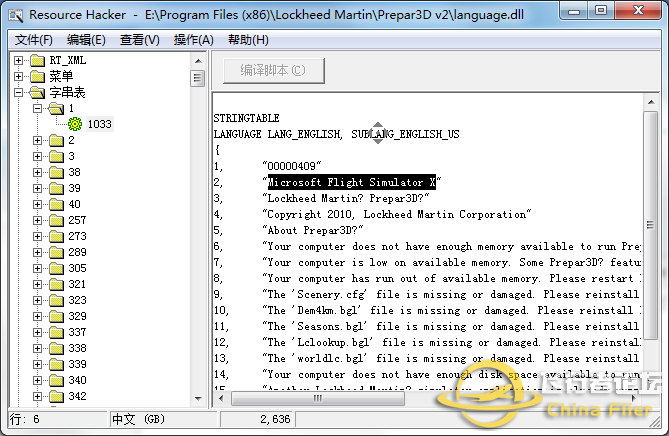Click the 中文 (GB) status bar field
The width and height of the screenshot is (669, 436).
click(x=163, y=419)
